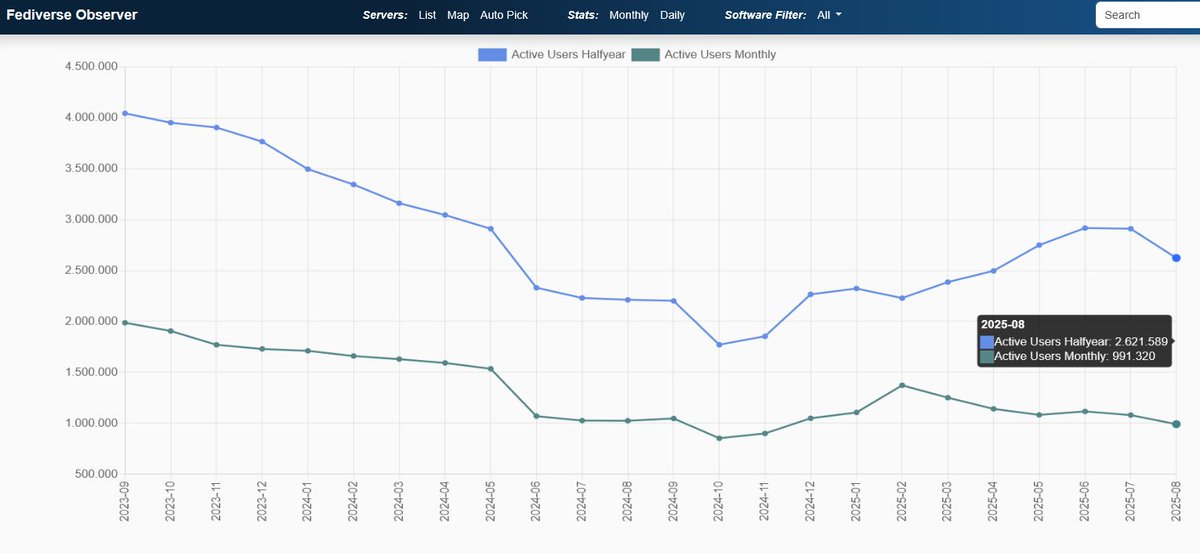The image size is (1200, 553).
Task: Click the blue Halfyear legend color box
Action: tap(492, 54)
